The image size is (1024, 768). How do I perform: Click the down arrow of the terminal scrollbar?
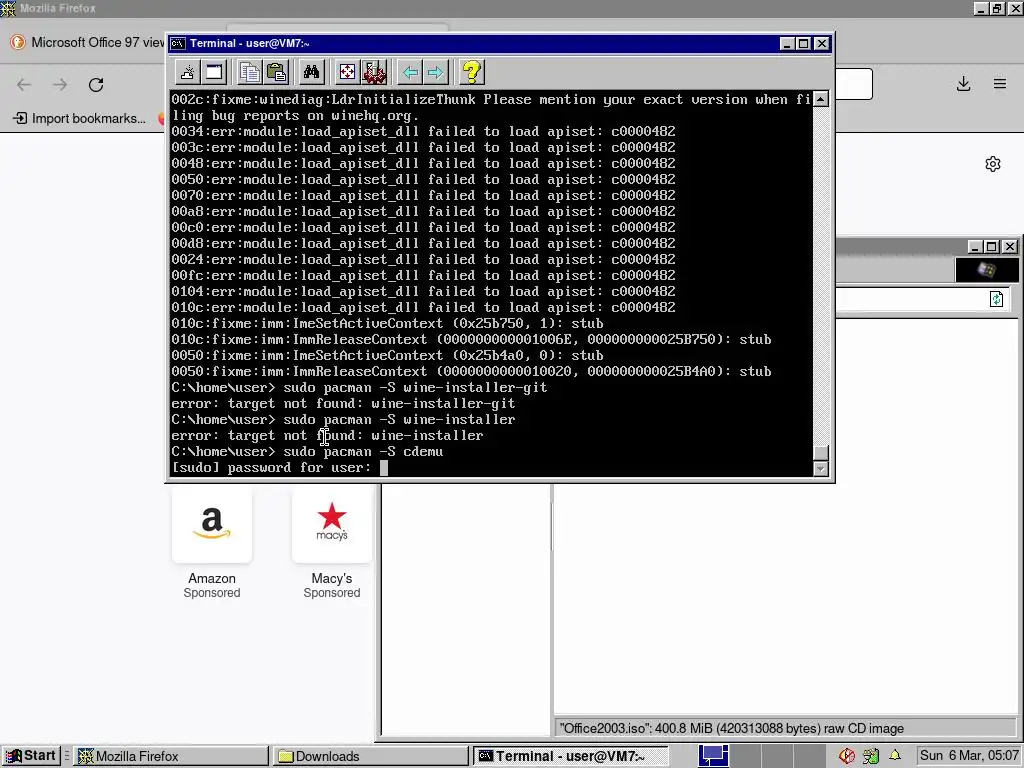coord(821,468)
